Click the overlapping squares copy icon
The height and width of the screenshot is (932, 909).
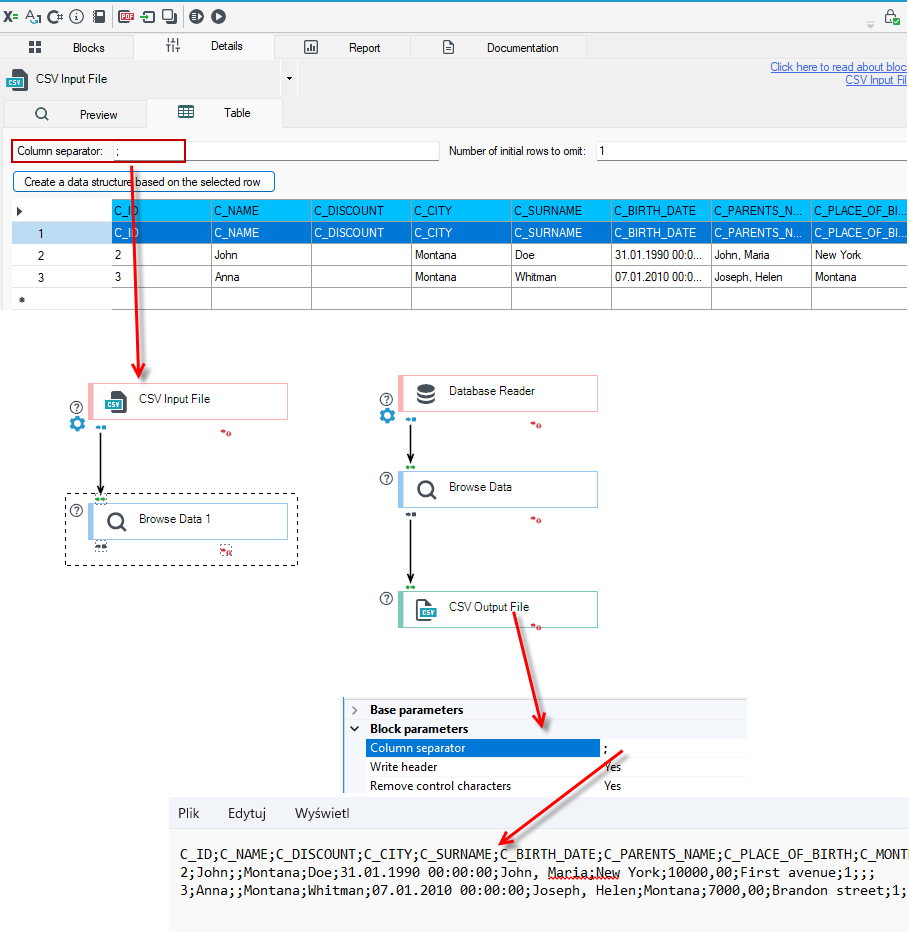pyautogui.click(x=169, y=17)
